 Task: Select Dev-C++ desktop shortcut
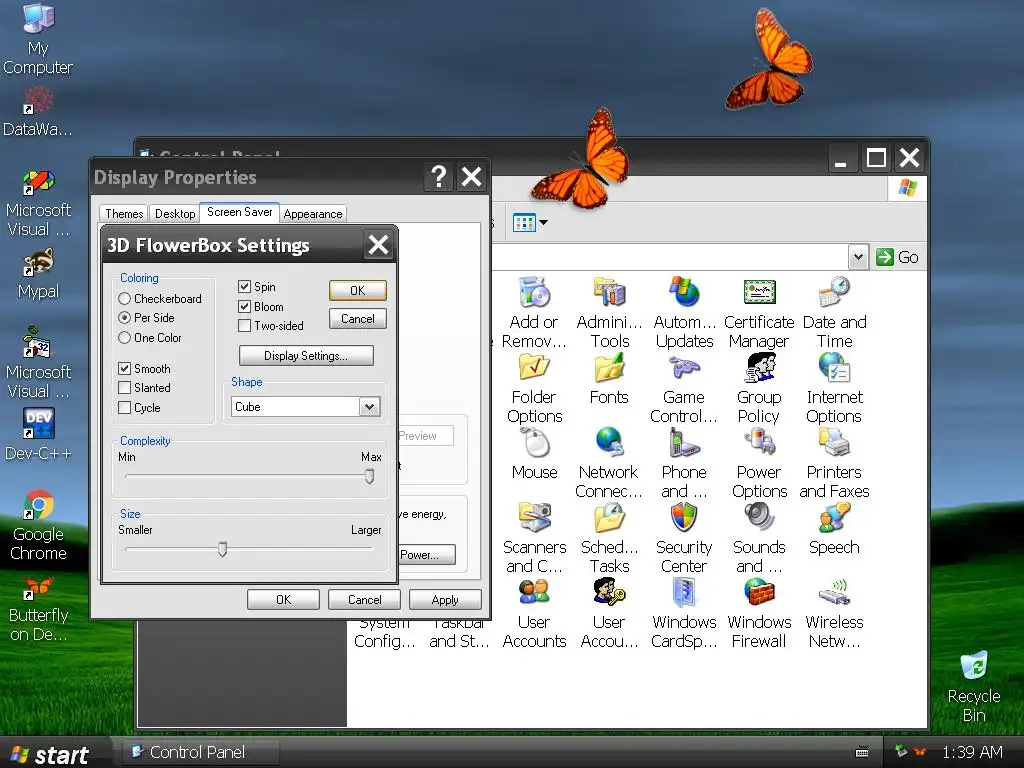pos(38,435)
